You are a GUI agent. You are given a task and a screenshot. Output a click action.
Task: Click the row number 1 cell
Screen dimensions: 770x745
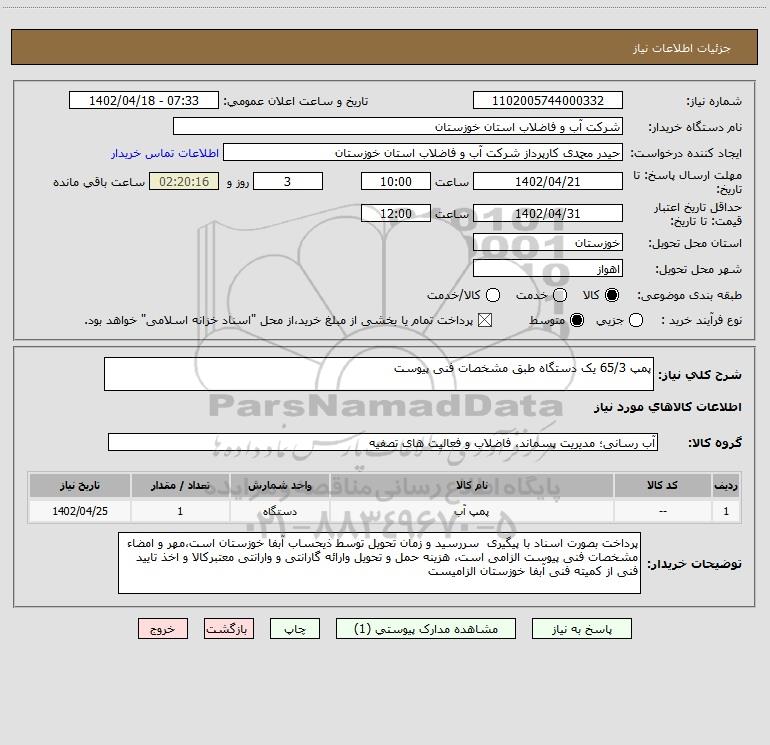[x=726, y=511]
